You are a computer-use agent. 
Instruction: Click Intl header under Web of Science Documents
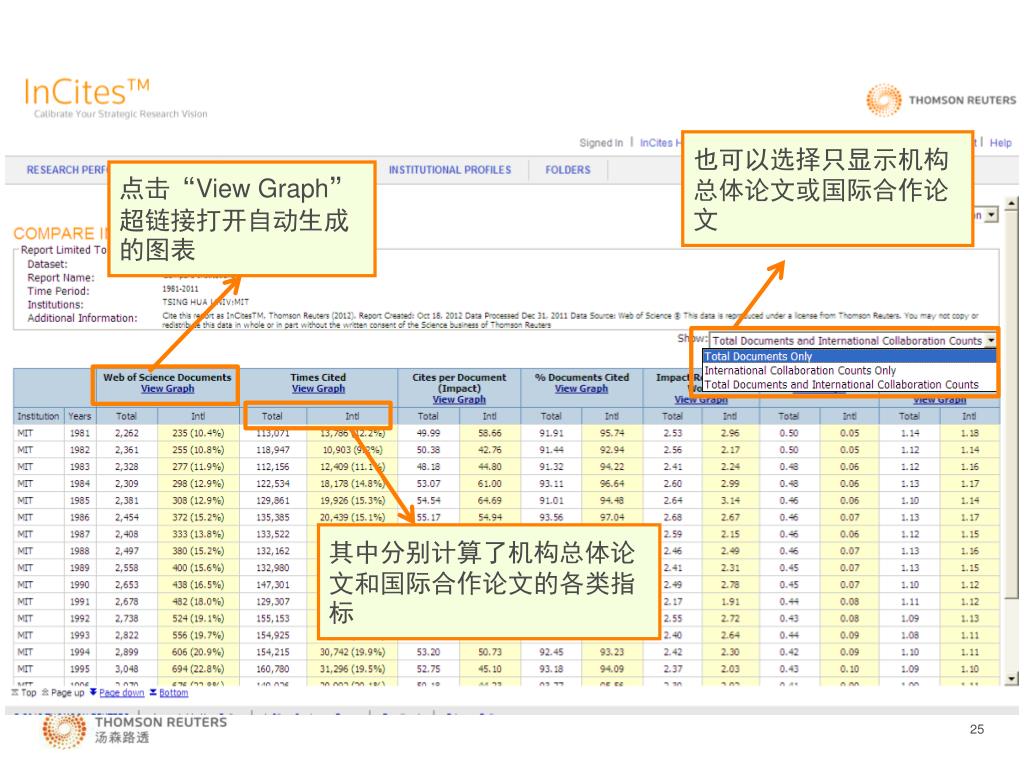click(198, 416)
